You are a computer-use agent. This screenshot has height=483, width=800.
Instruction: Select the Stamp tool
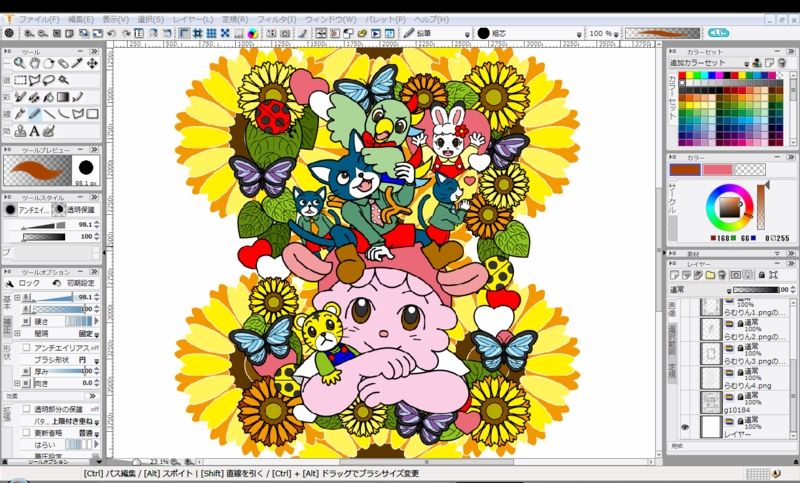pyautogui.click(x=20, y=131)
